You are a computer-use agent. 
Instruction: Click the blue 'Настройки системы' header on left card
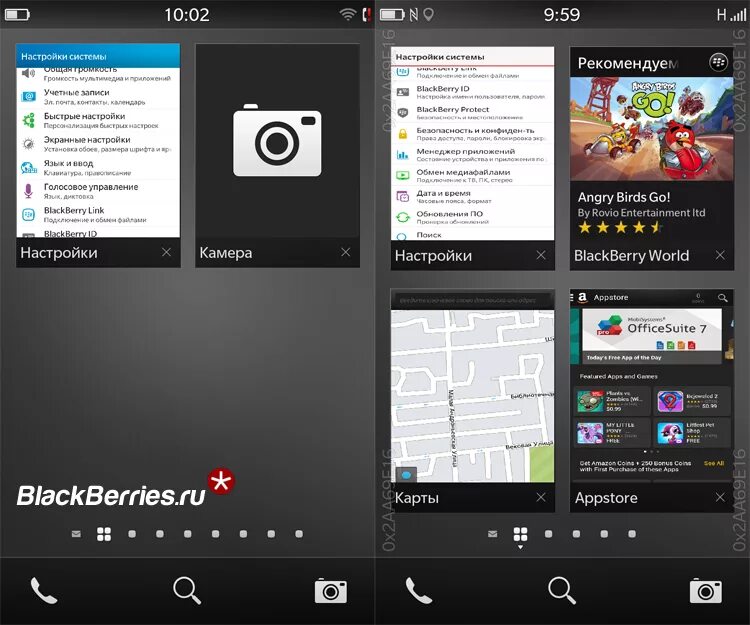tap(98, 56)
